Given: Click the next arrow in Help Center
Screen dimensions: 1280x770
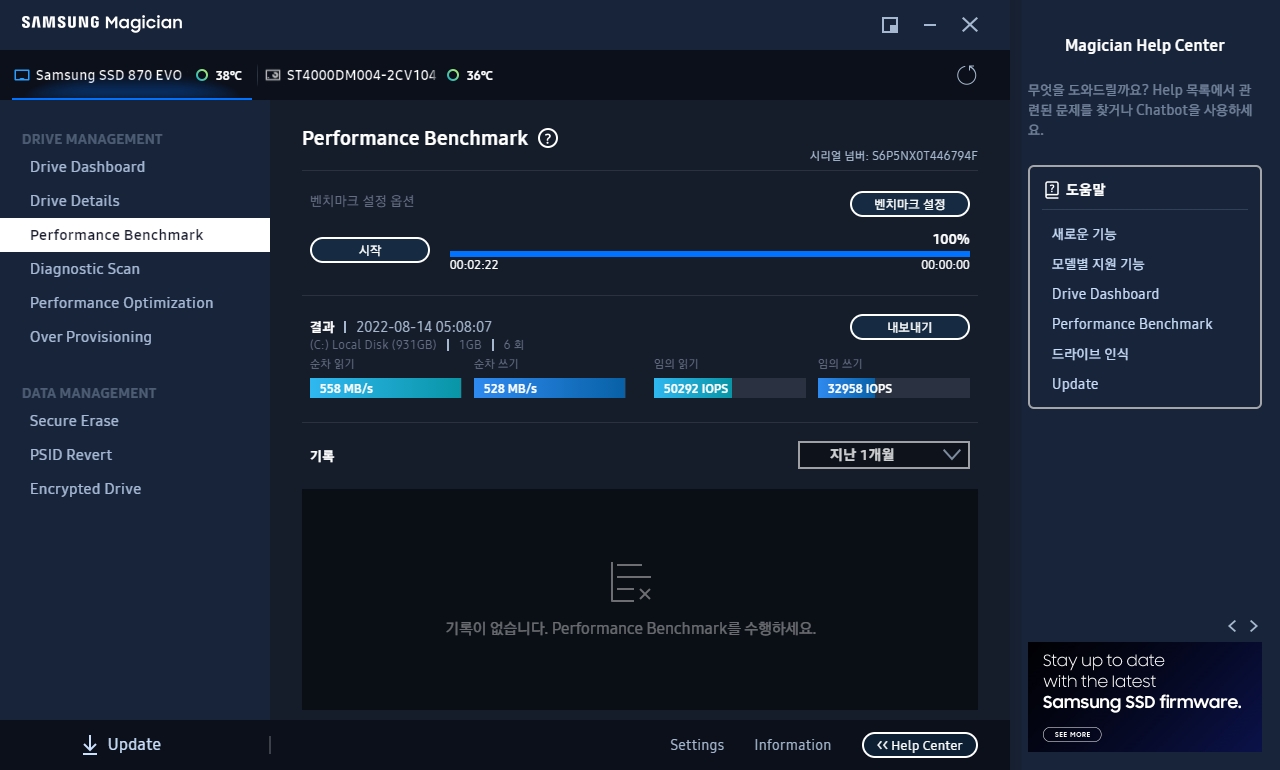Looking at the screenshot, I should [1254, 626].
